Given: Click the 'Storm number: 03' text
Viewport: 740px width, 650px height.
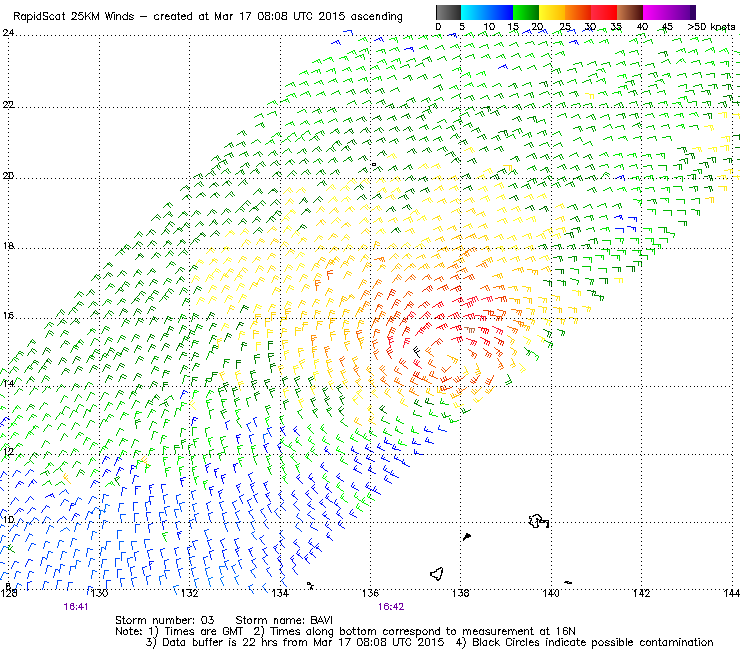Looking at the screenshot, I should [165, 620].
